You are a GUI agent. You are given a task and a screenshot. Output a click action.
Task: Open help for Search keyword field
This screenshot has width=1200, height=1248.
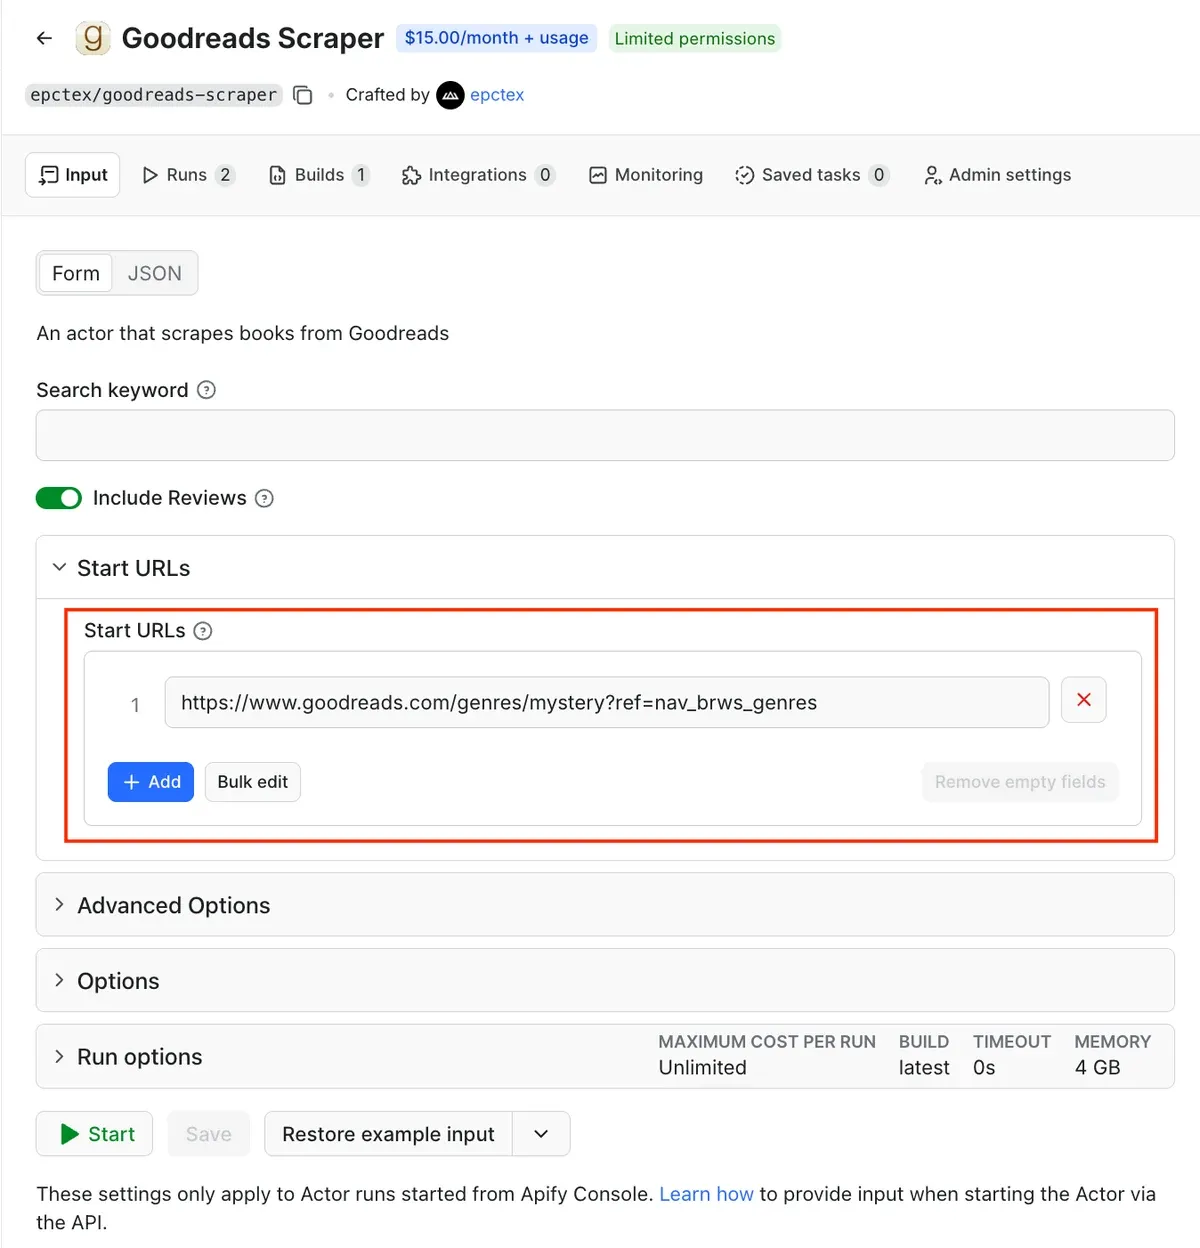[206, 390]
